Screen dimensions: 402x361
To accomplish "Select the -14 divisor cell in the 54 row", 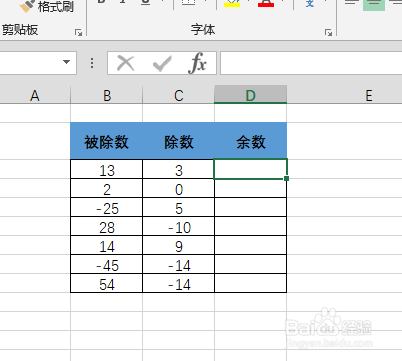I will pyautogui.click(x=178, y=283).
